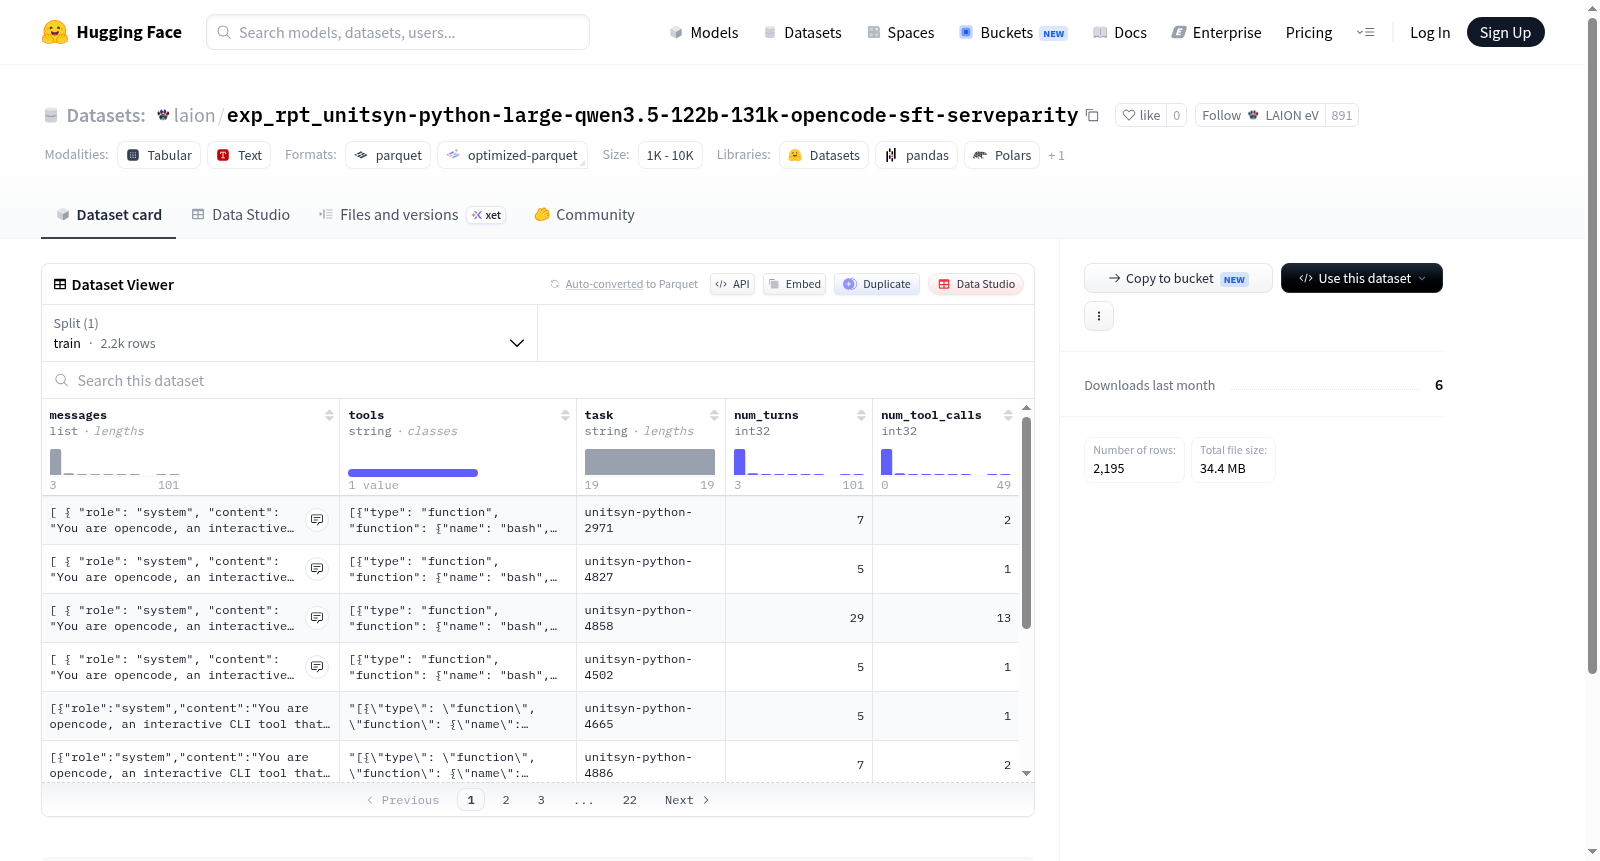This screenshot has width=1600, height=861.
Task: Open Data Studio from the viewer header
Action: coord(975,284)
